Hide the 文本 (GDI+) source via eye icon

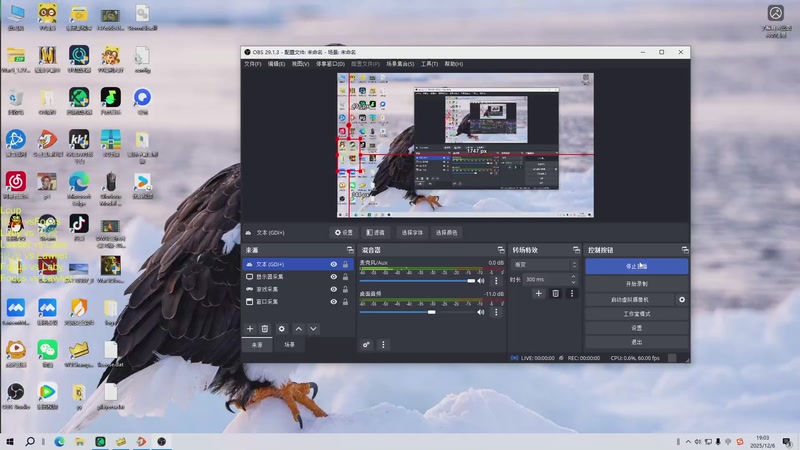334,264
